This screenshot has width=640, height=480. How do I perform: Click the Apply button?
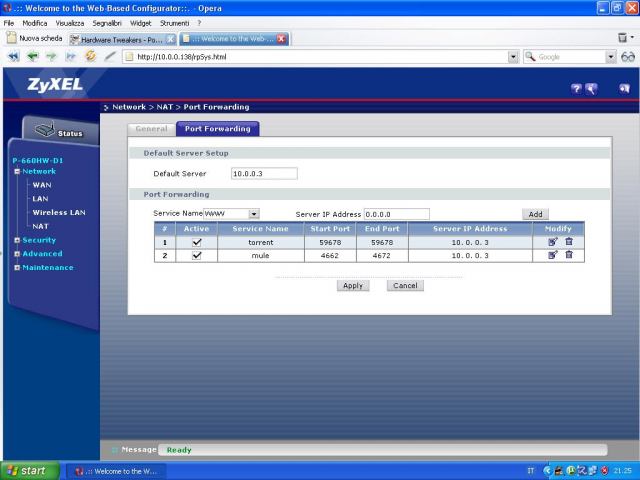point(352,285)
